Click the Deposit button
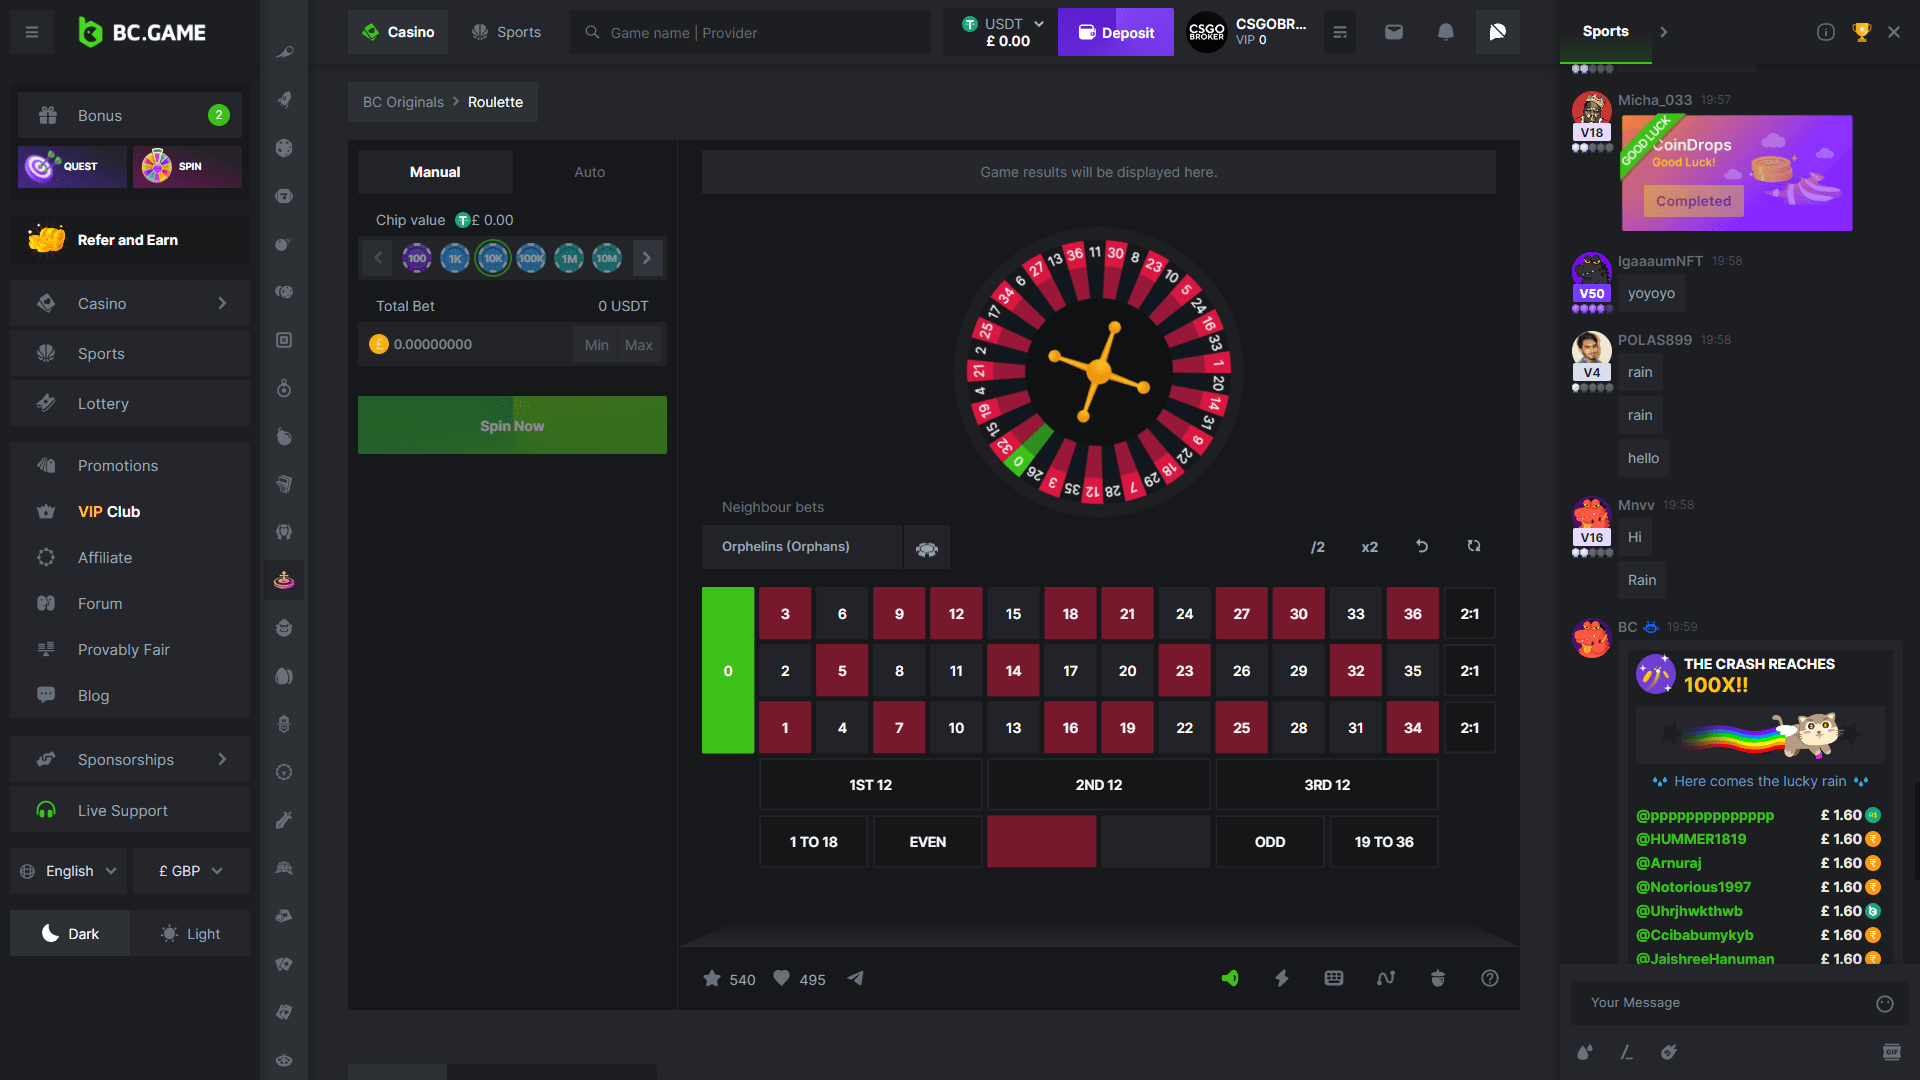Screen dimensions: 1920x1080 coord(1116,32)
